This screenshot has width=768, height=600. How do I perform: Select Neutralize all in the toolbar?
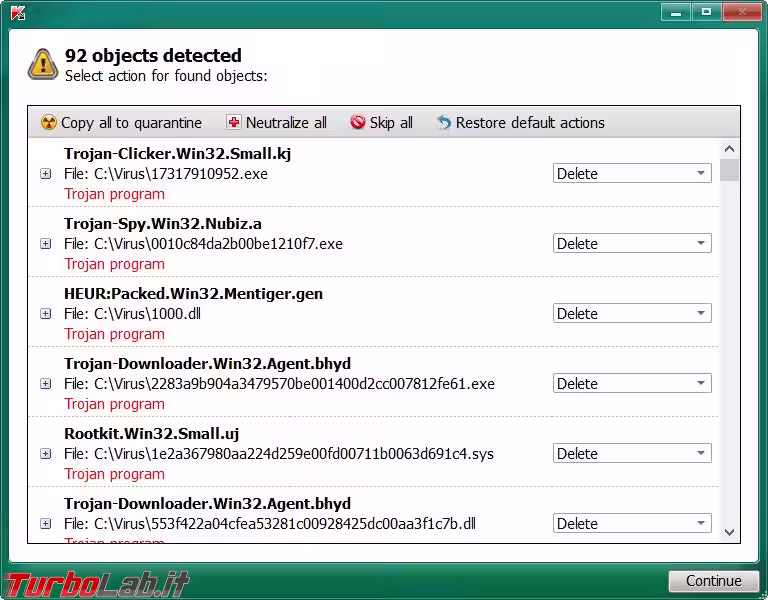(x=286, y=123)
